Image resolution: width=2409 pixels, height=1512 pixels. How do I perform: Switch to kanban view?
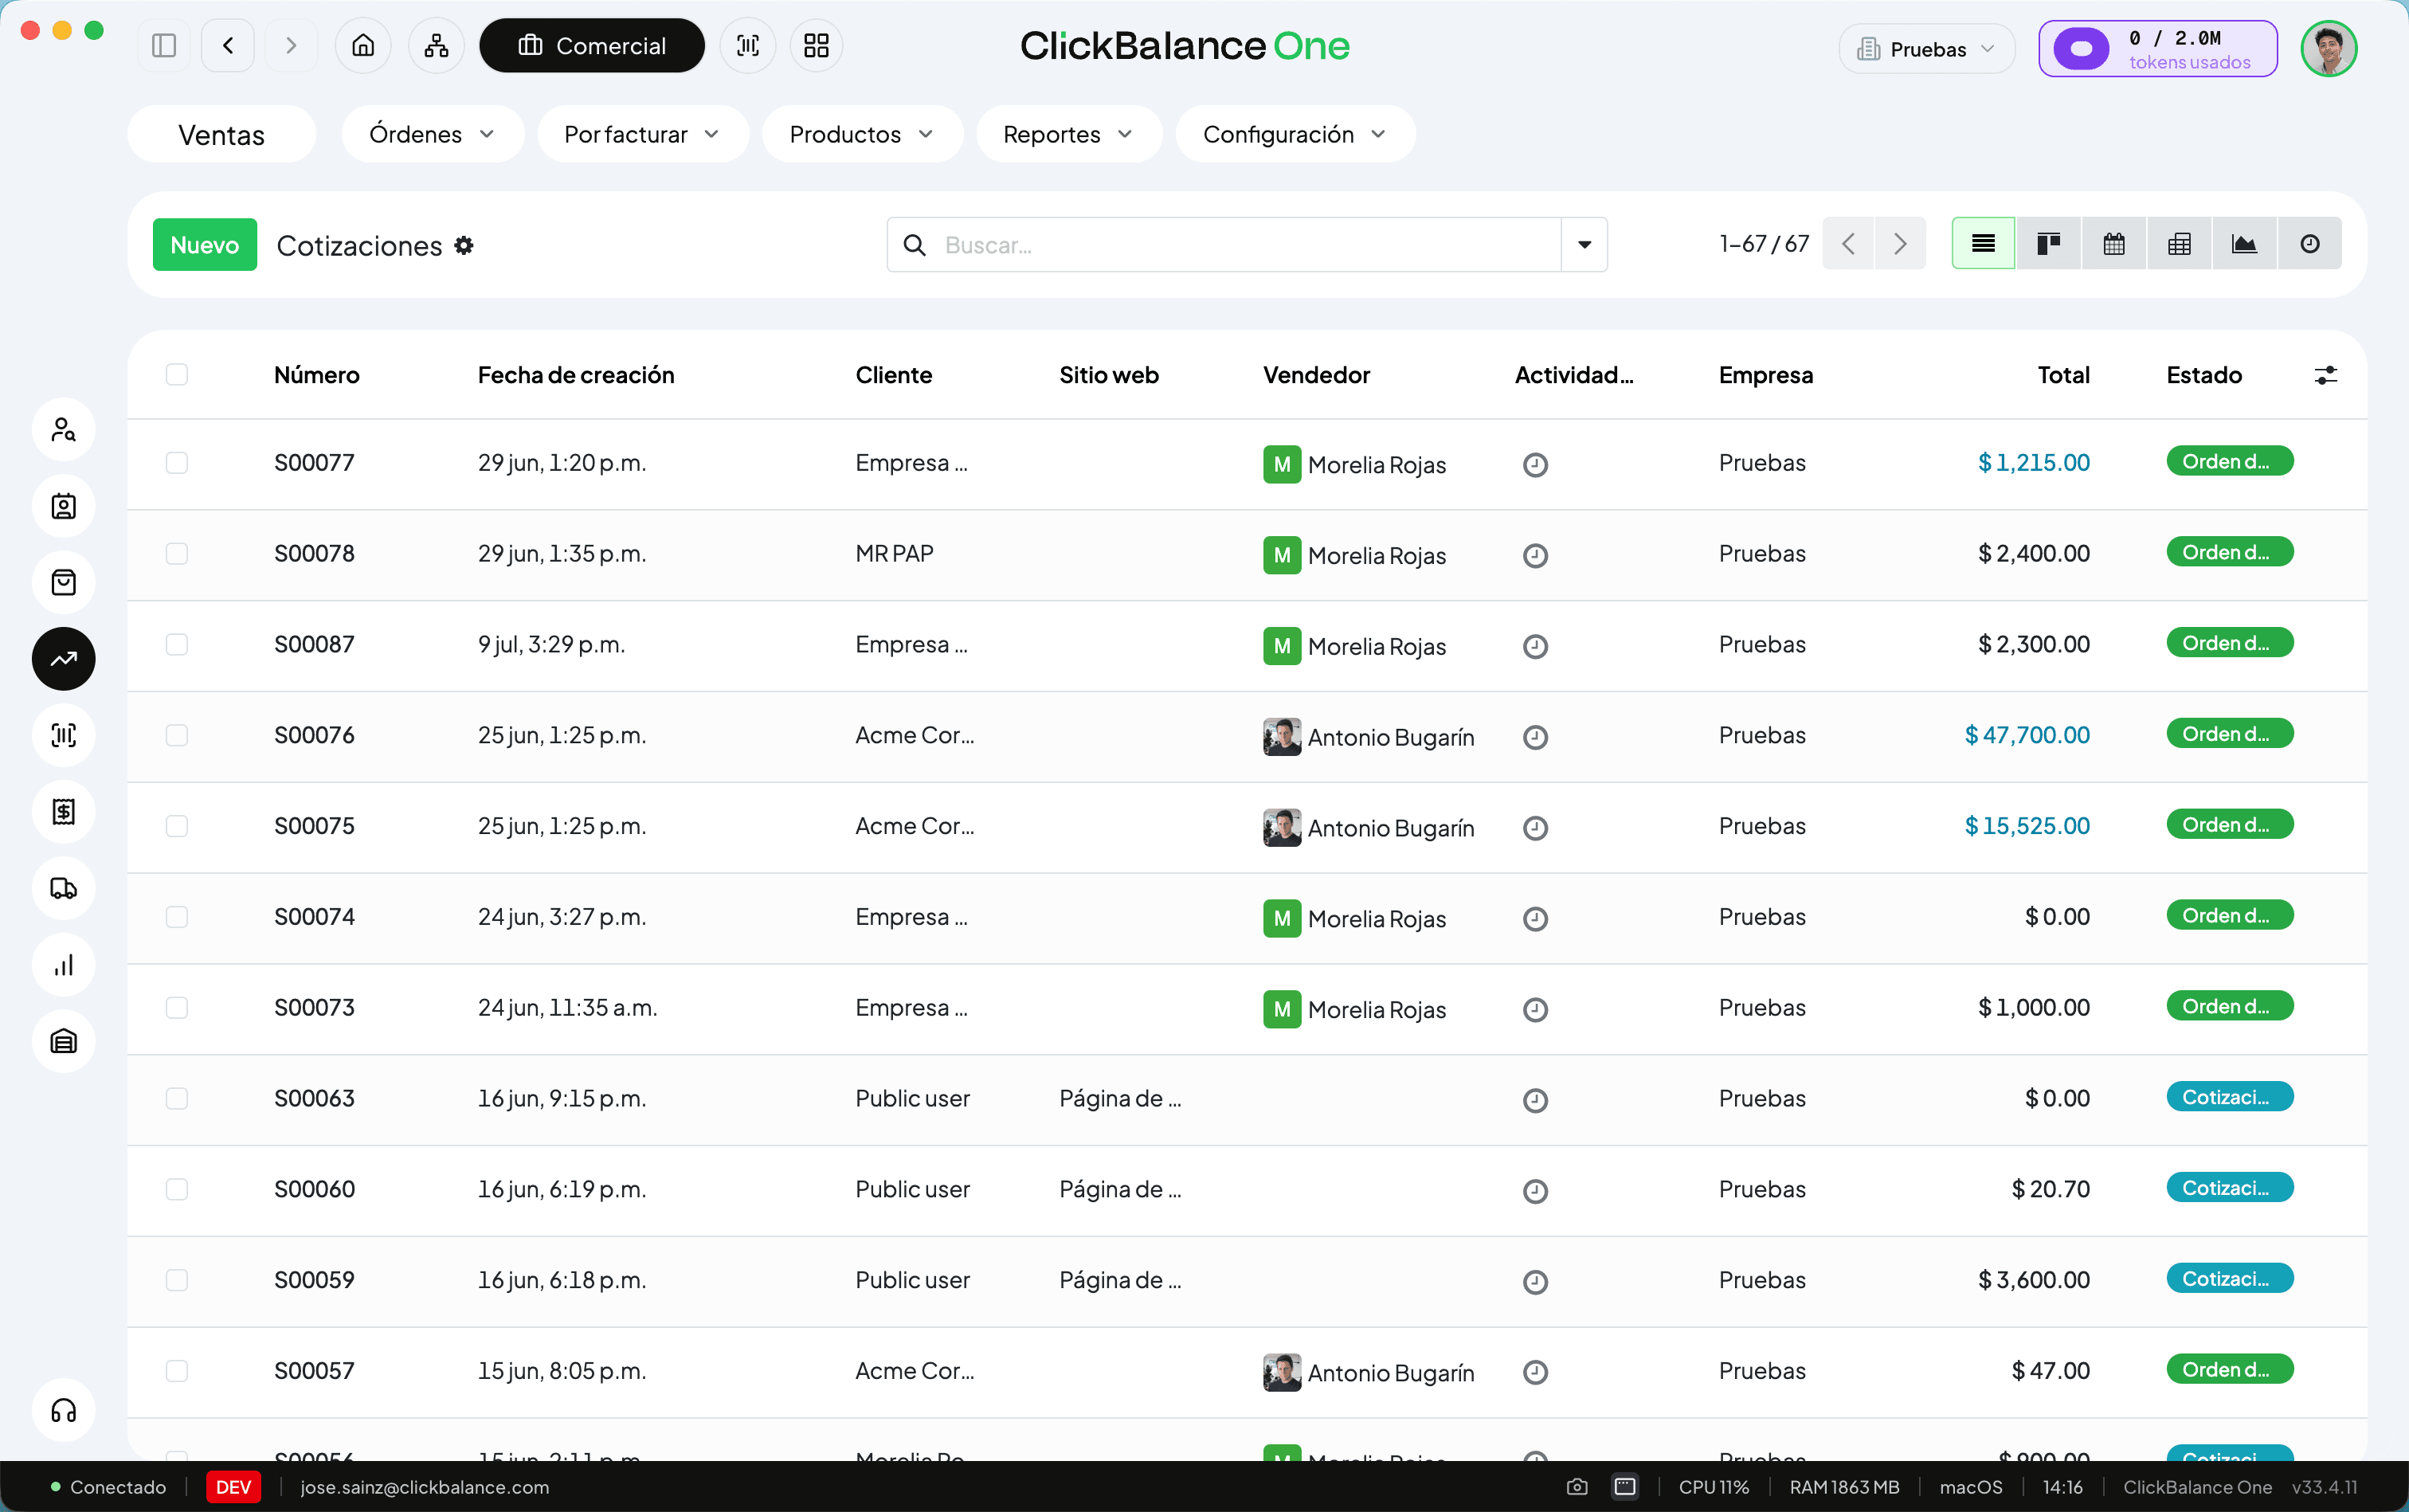(x=2048, y=244)
